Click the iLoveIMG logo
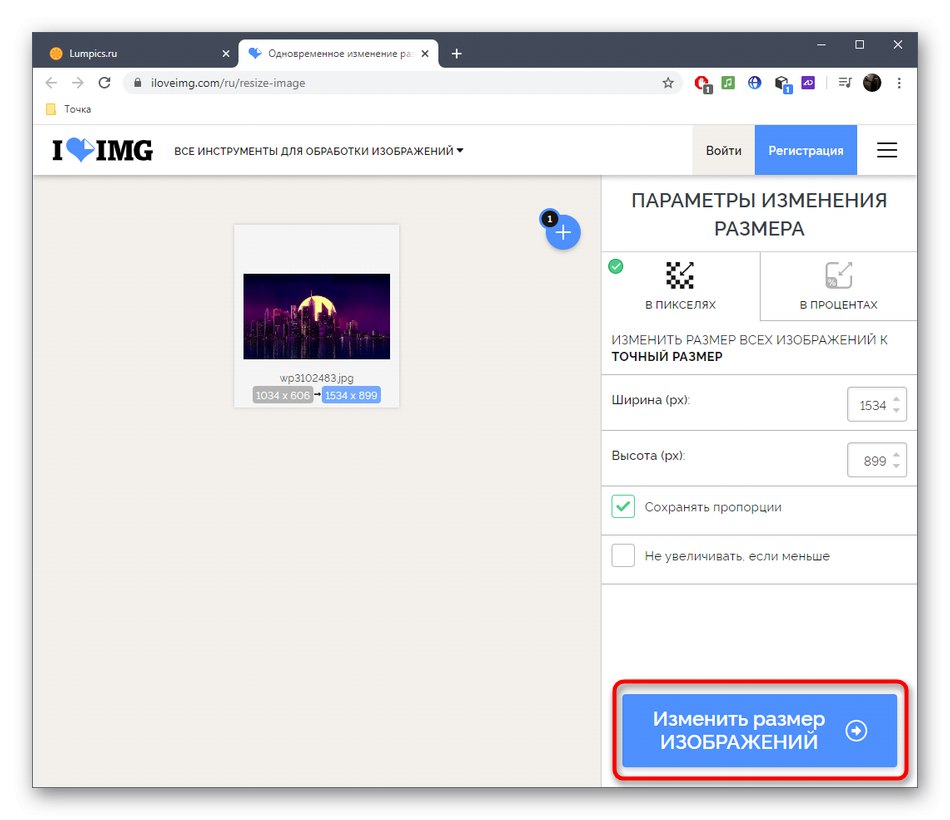The width and height of the screenshot is (950, 820). [x=102, y=150]
